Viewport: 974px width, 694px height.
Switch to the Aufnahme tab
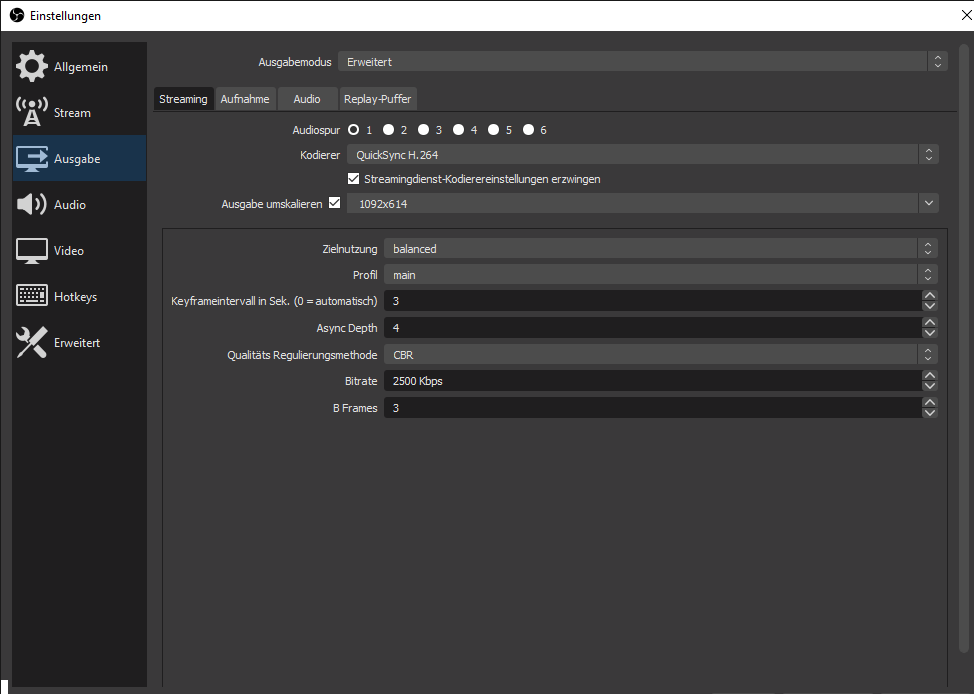click(245, 99)
